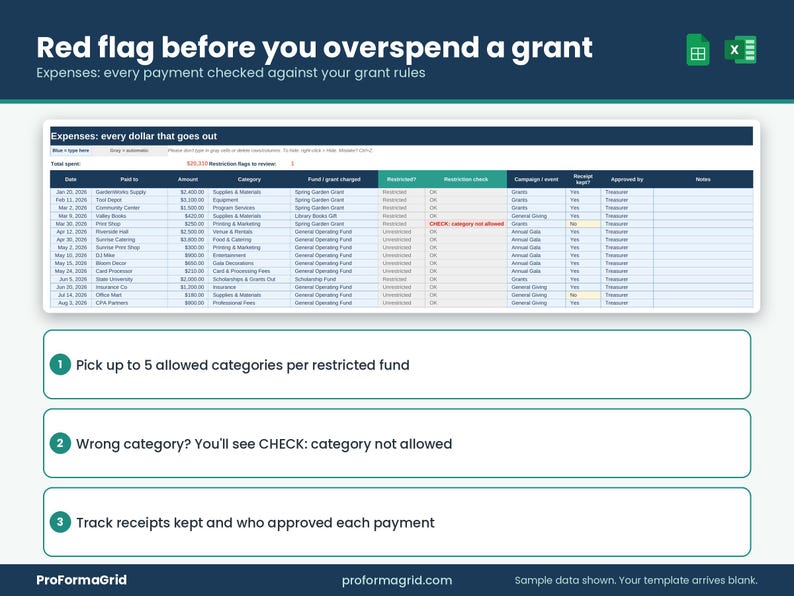Click the Venue & Rentals category cell
The image size is (794, 596).
[x=249, y=231]
